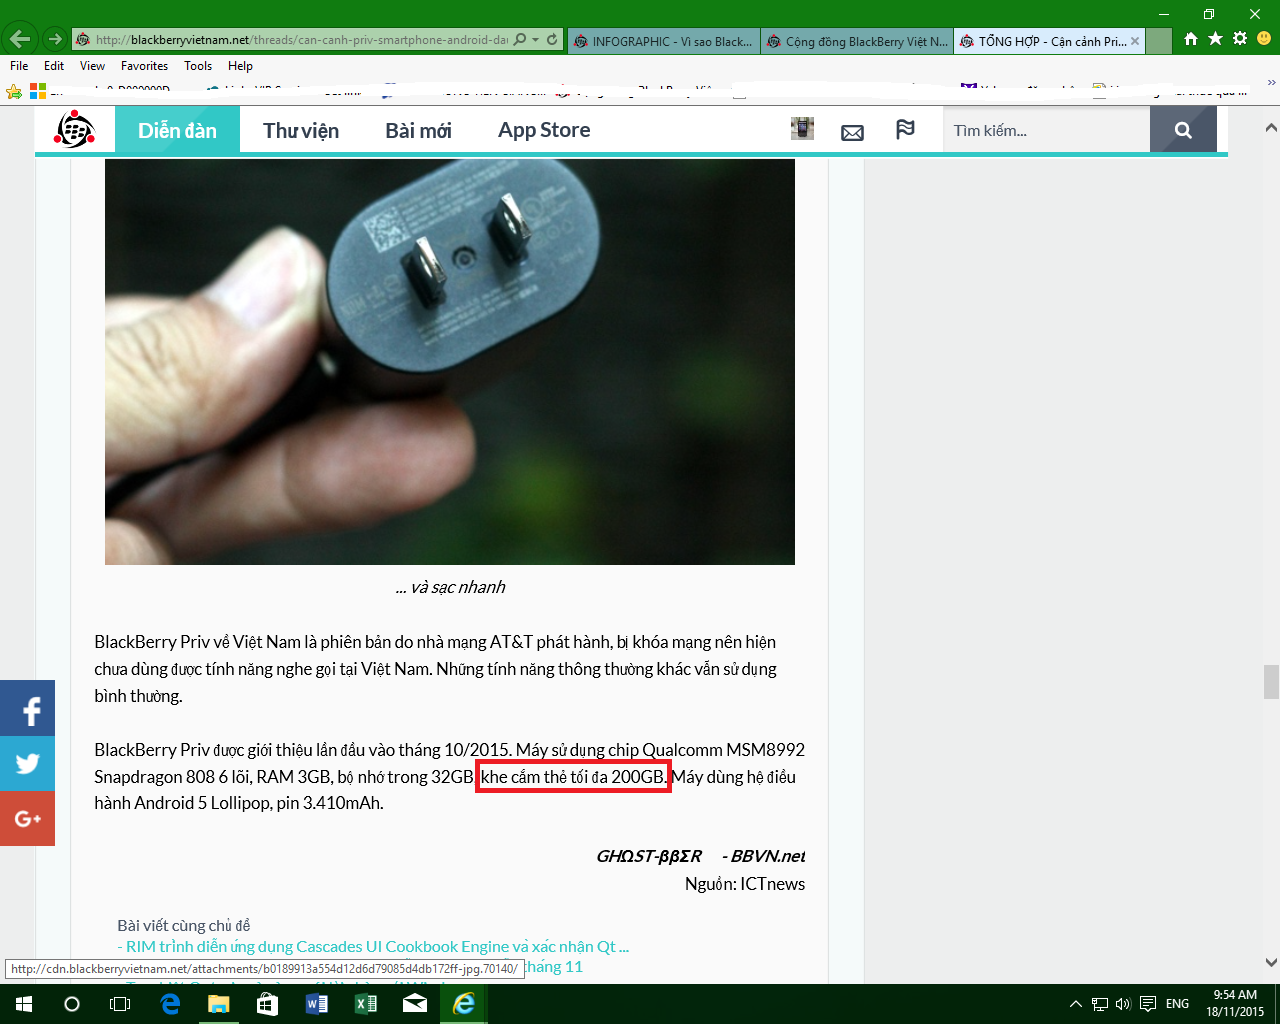Open the View menu
Viewport: 1280px width, 1024px height.
[92, 66]
